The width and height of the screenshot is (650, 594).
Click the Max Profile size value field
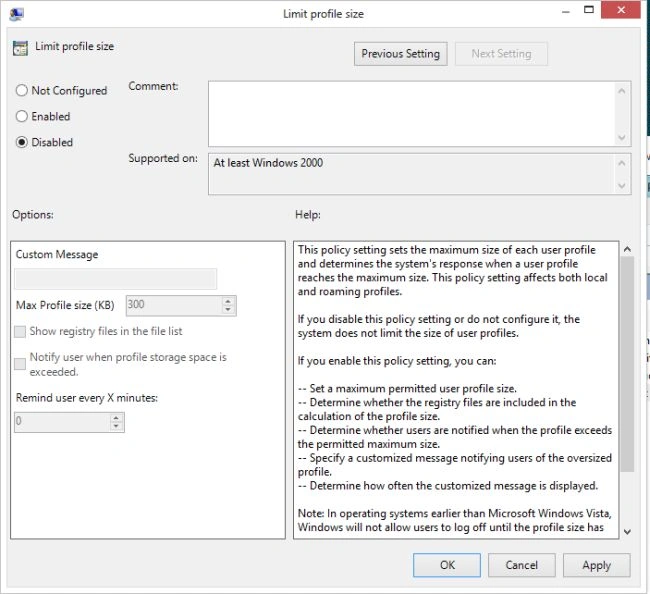coord(174,305)
